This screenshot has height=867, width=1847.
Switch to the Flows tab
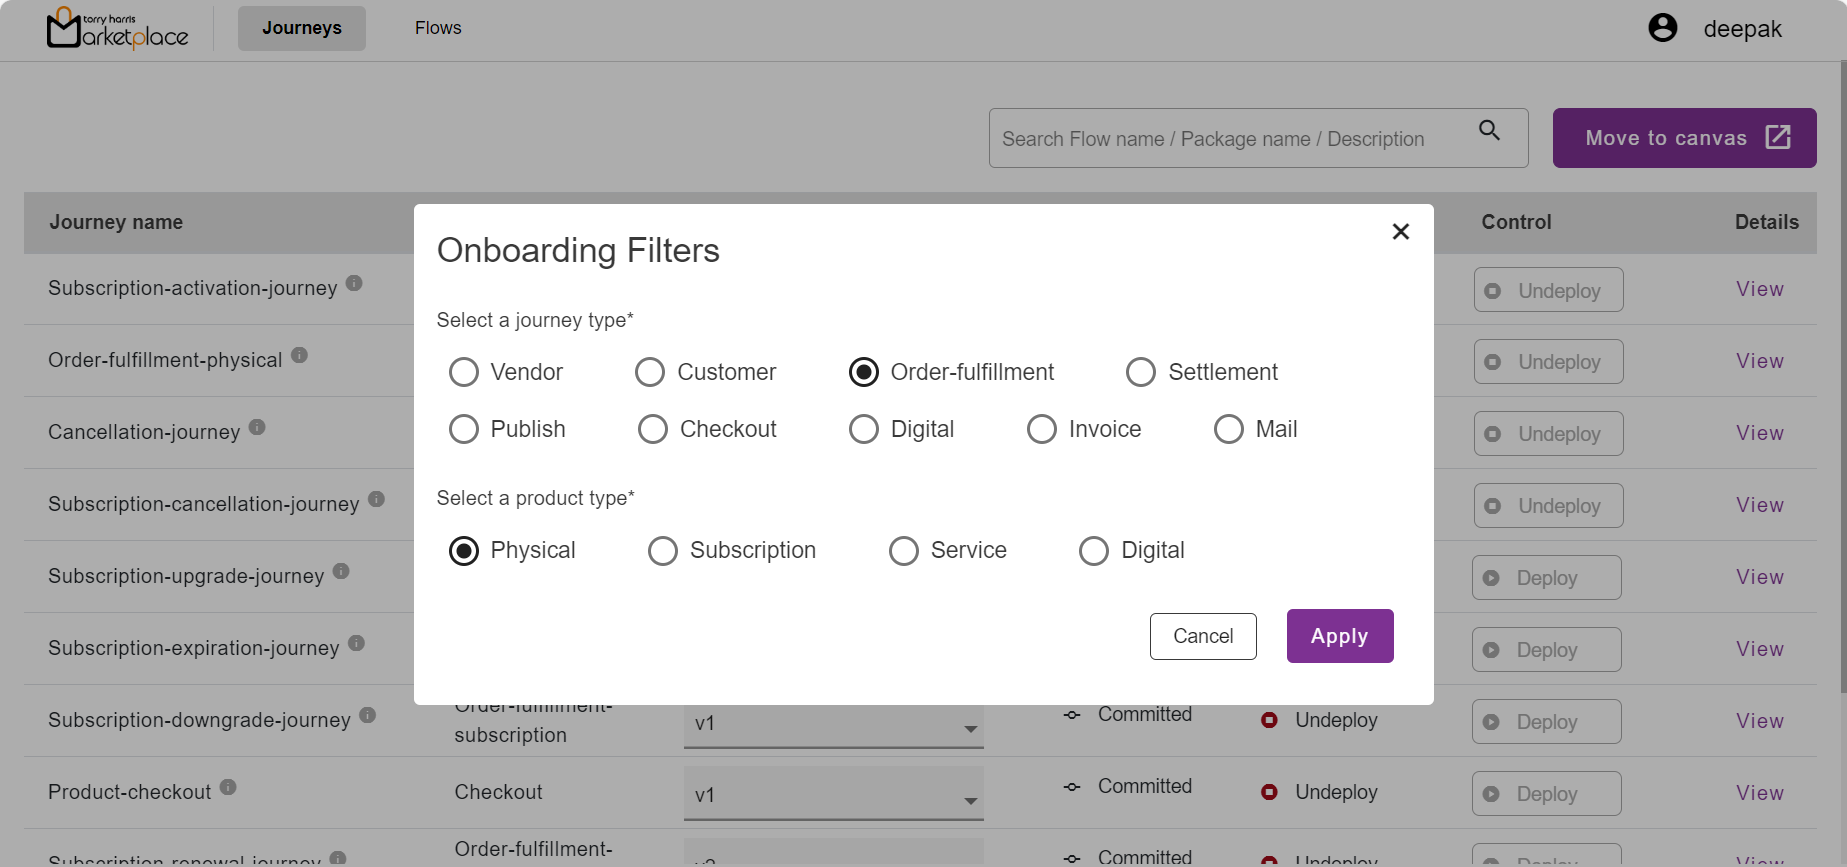click(438, 28)
